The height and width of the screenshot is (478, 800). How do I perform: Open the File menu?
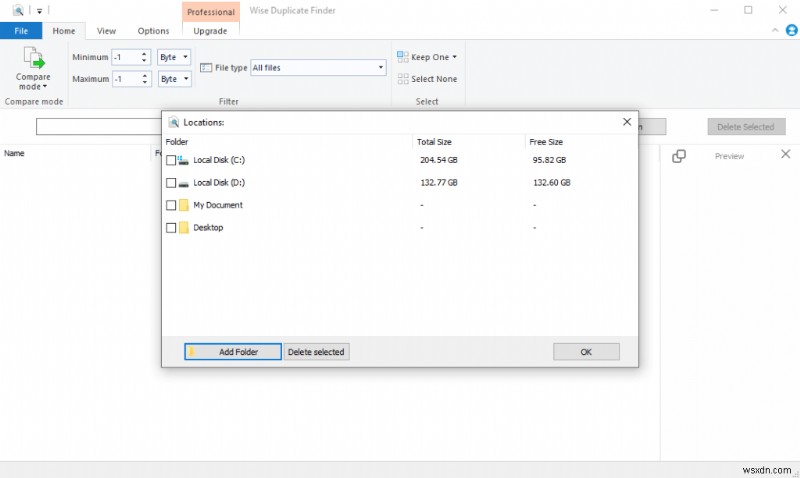click(x=21, y=31)
